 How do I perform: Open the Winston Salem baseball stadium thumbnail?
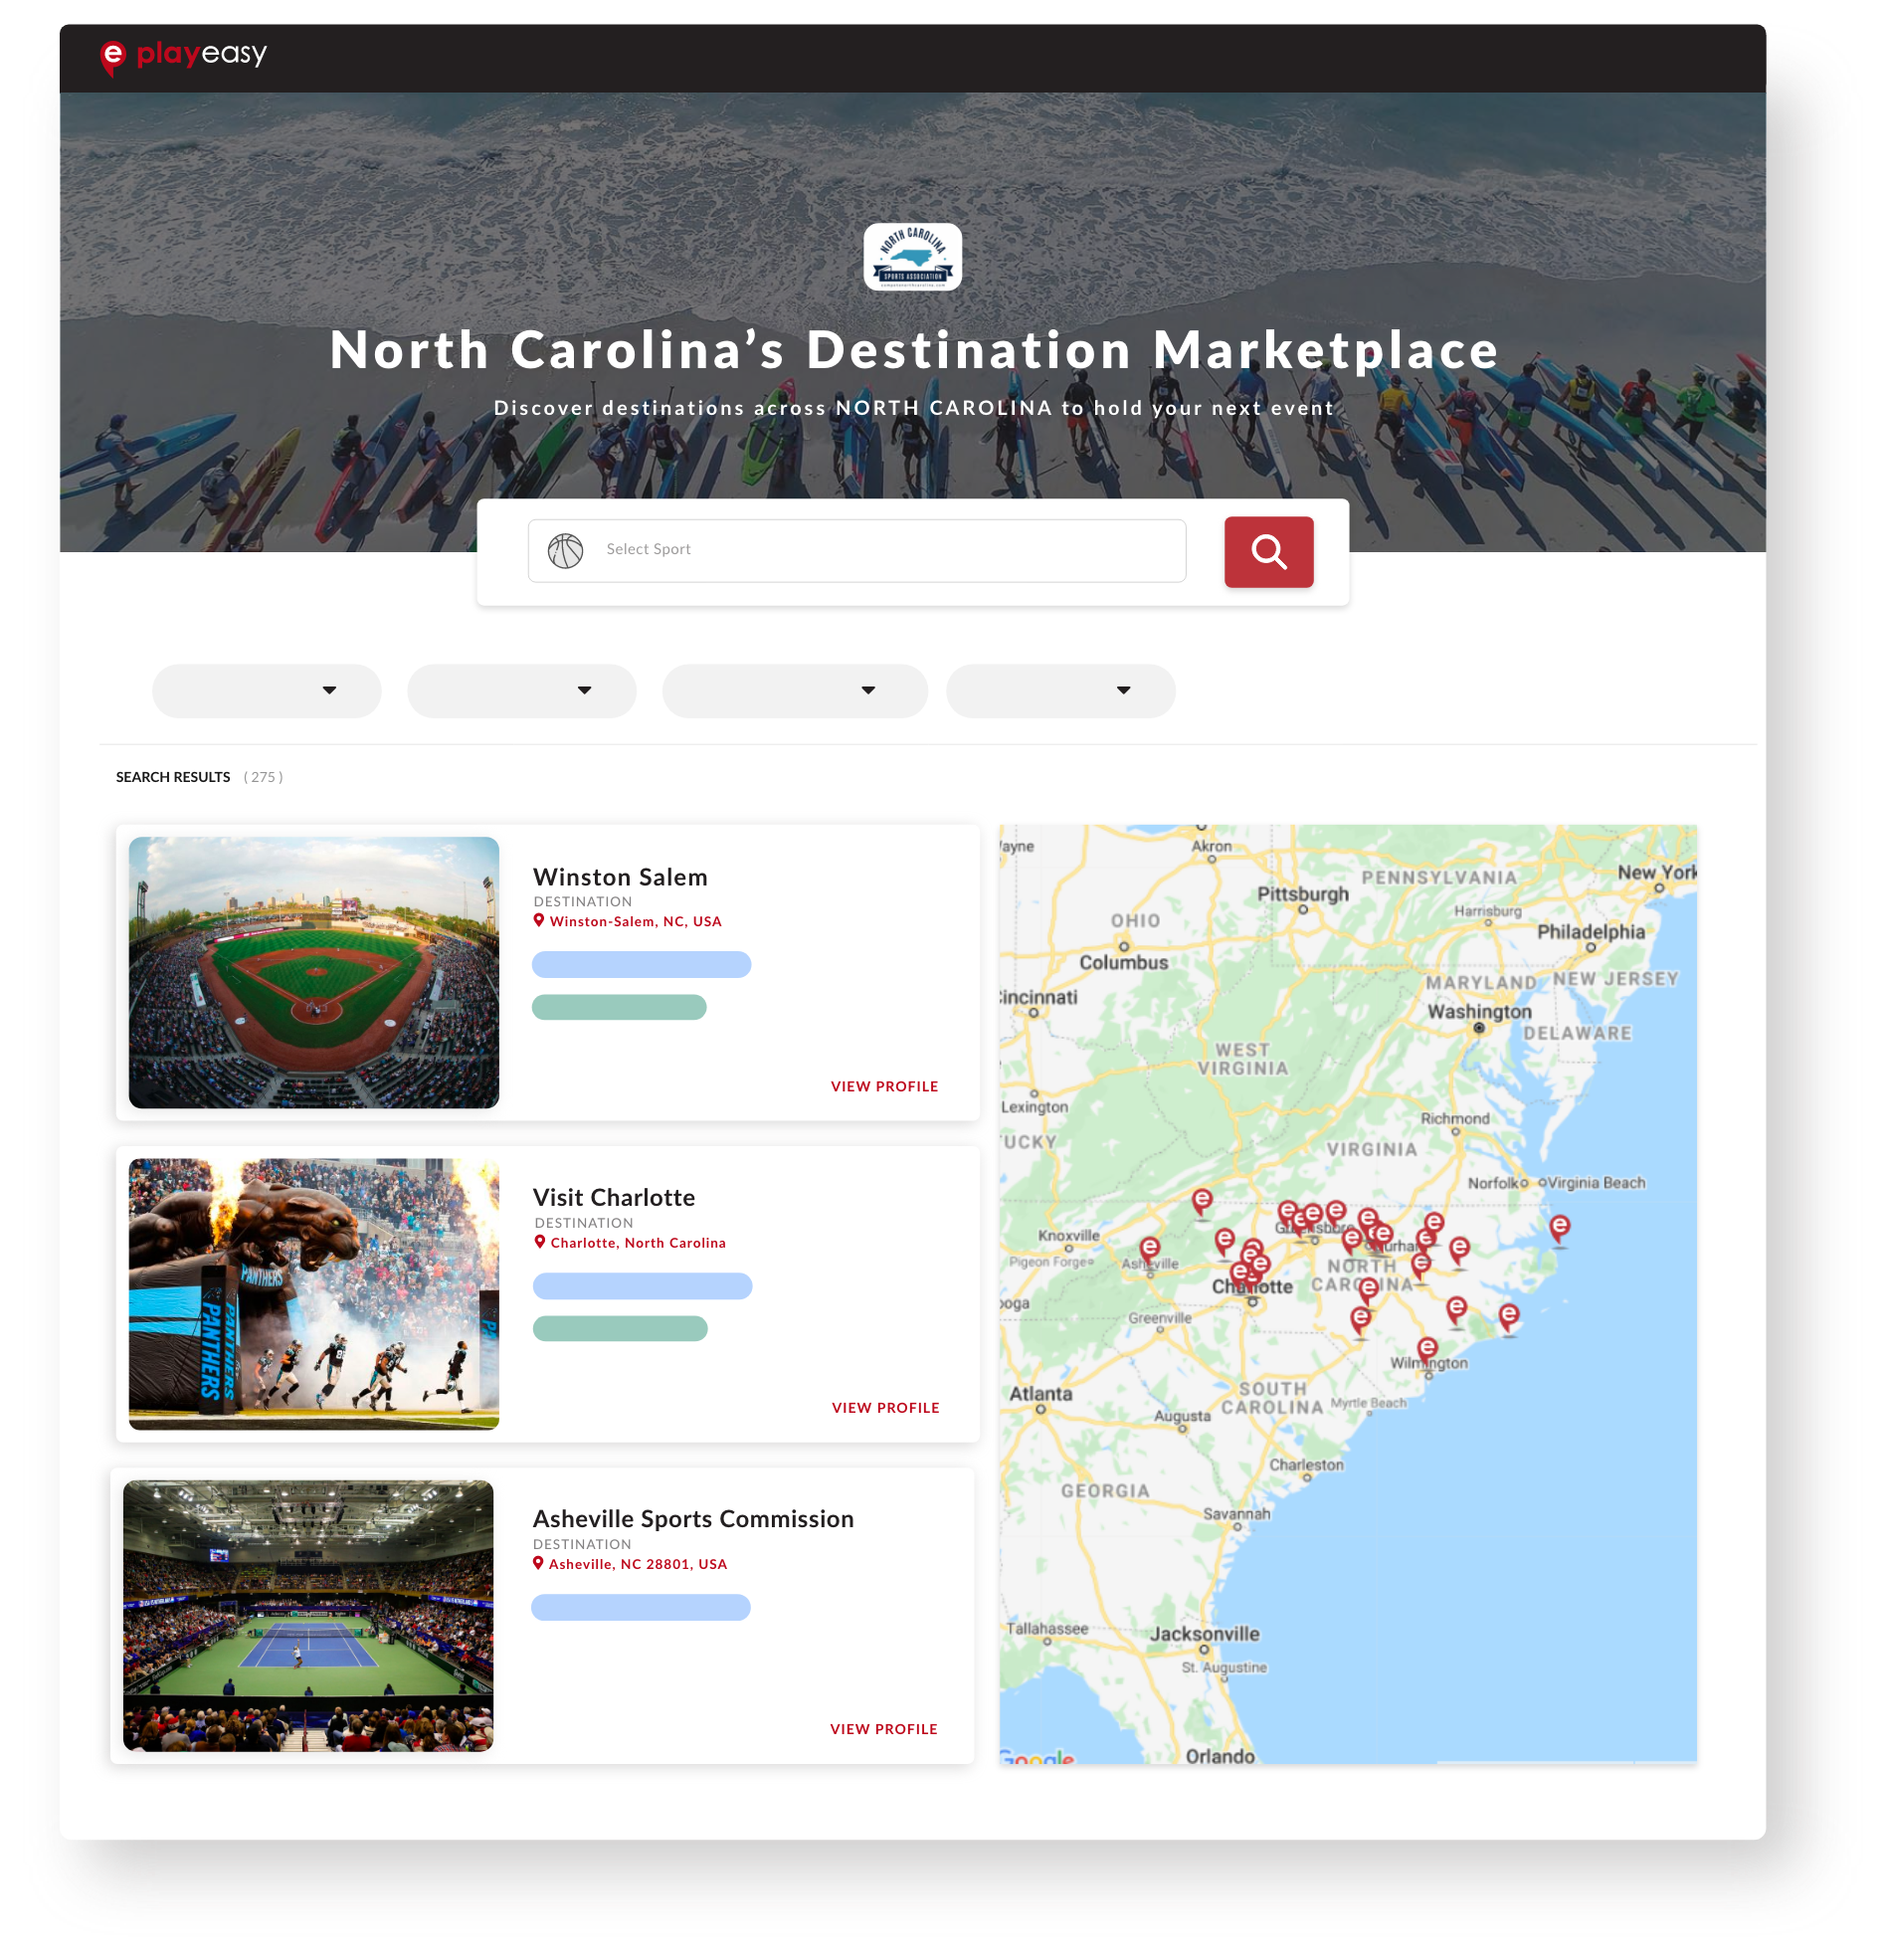click(314, 973)
